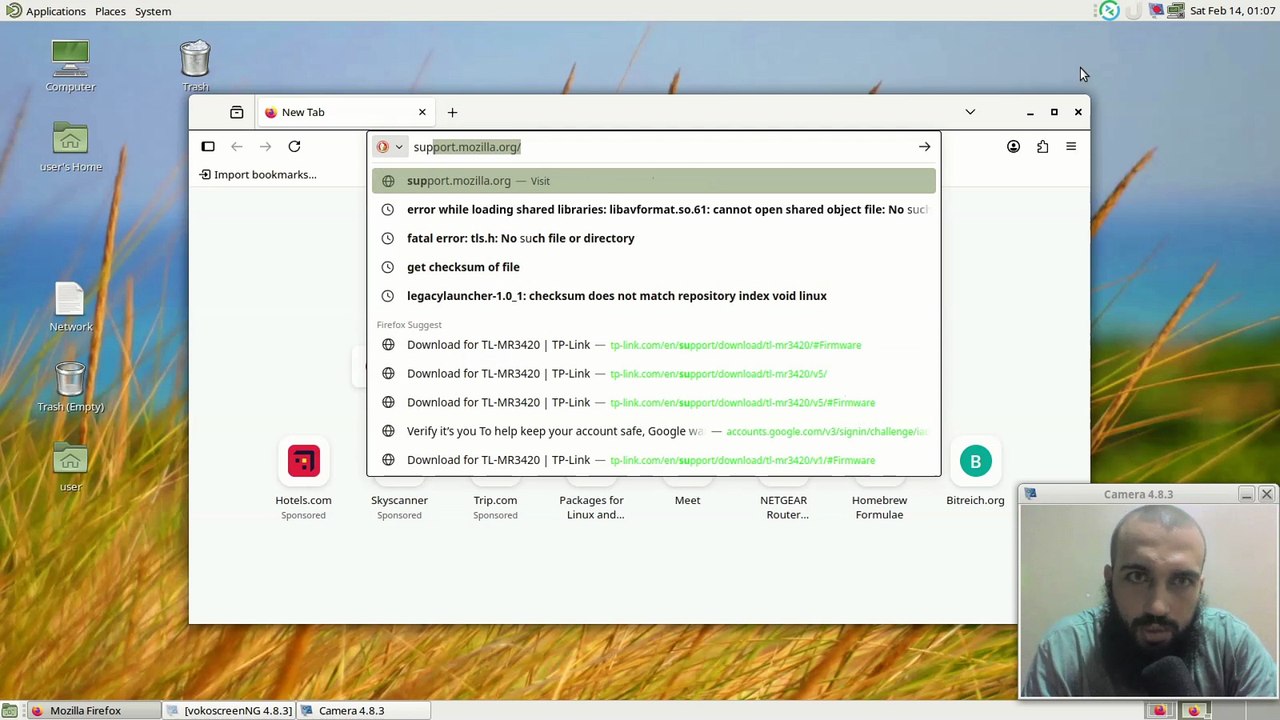Open the search engine selector dropdown

[x=389, y=147]
